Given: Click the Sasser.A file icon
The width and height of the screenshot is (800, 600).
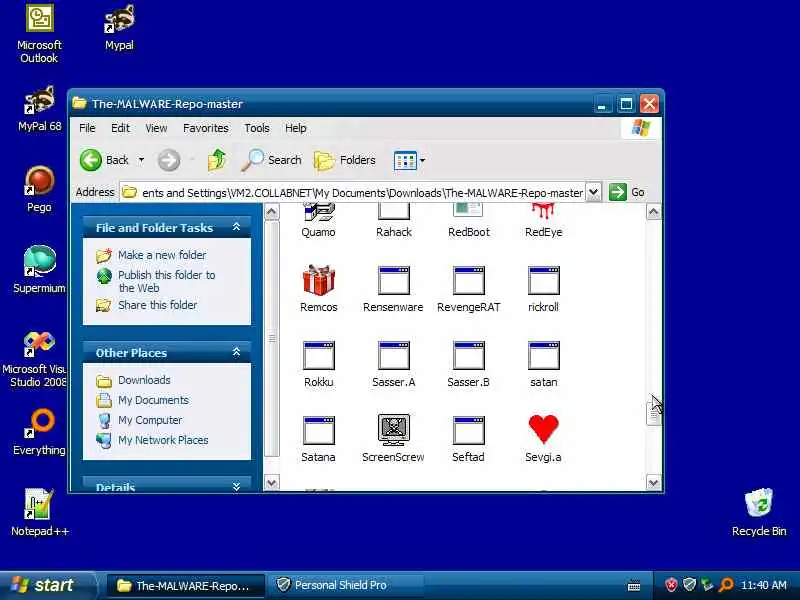Looking at the screenshot, I should tap(393, 355).
